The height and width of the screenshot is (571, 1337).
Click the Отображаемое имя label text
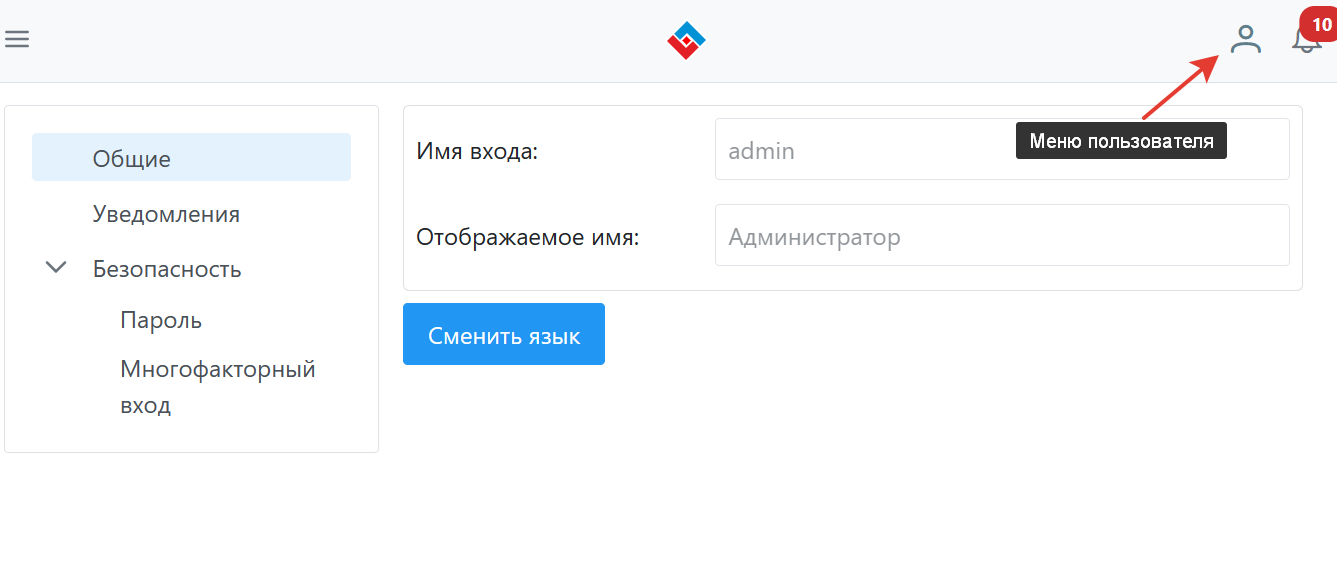527,238
